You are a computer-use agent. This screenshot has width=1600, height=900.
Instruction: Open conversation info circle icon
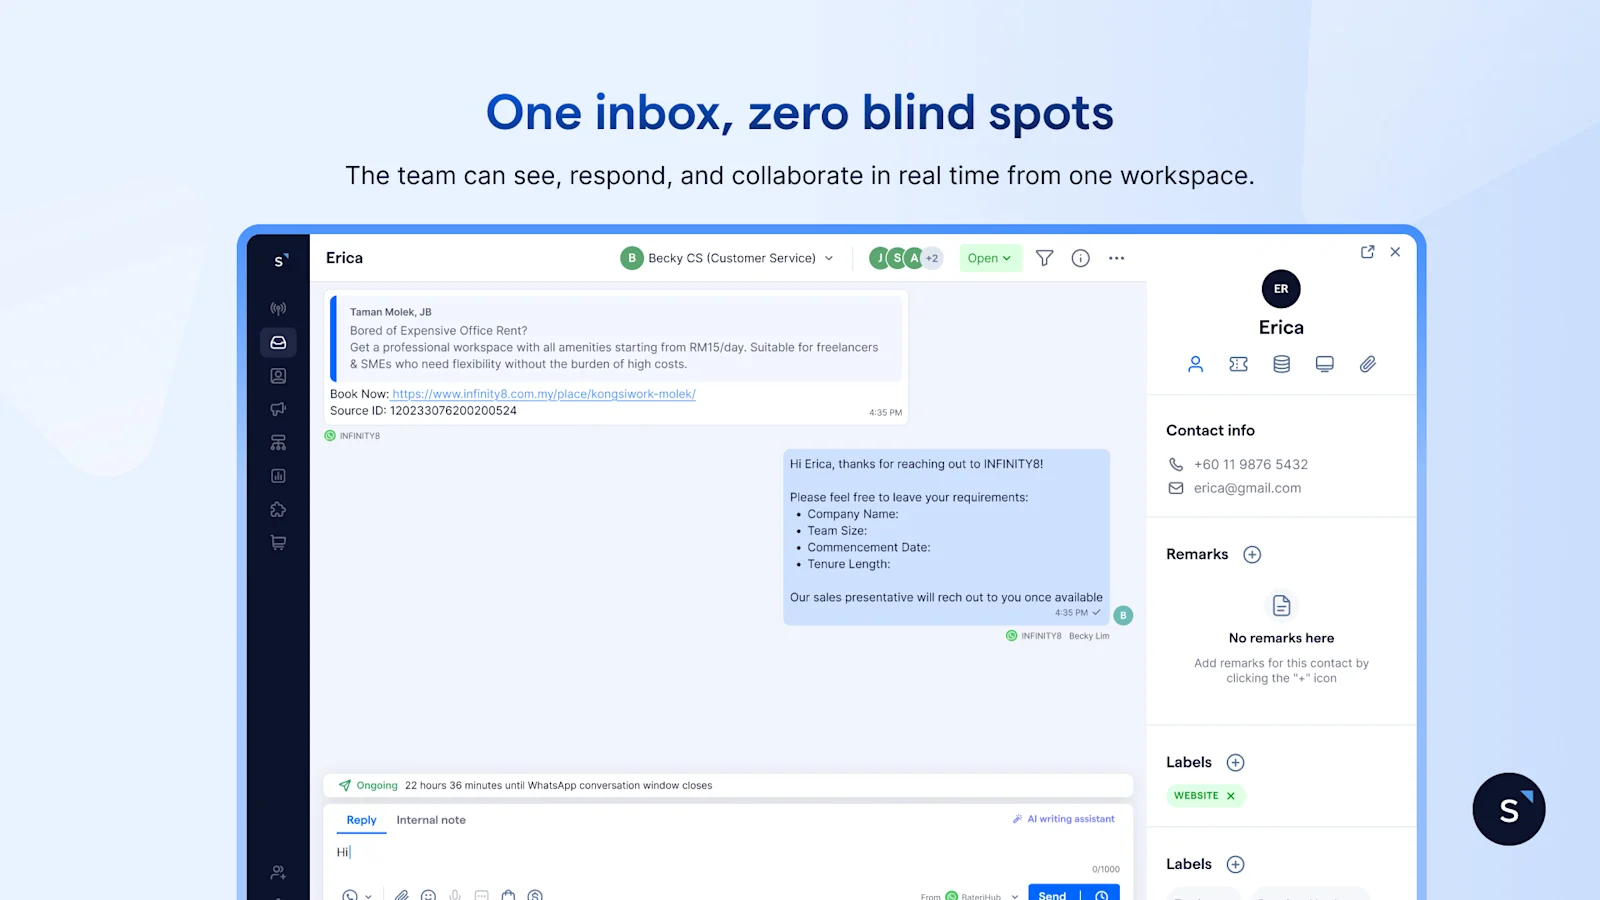pos(1080,258)
